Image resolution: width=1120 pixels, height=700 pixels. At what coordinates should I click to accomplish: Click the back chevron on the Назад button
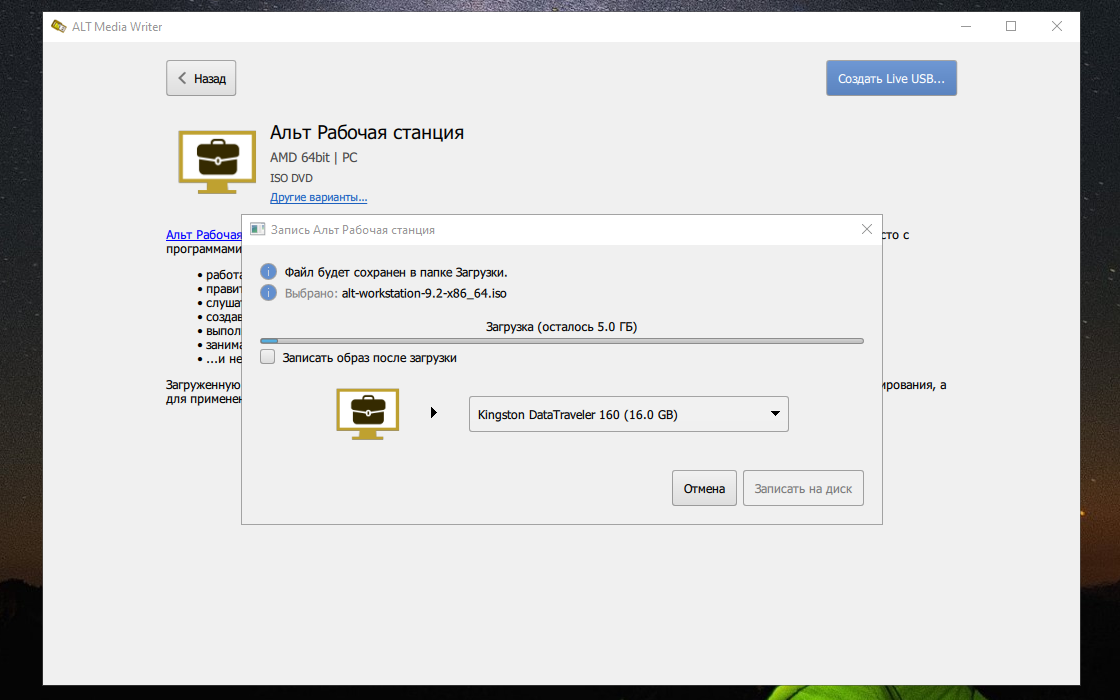coord(182,78)
